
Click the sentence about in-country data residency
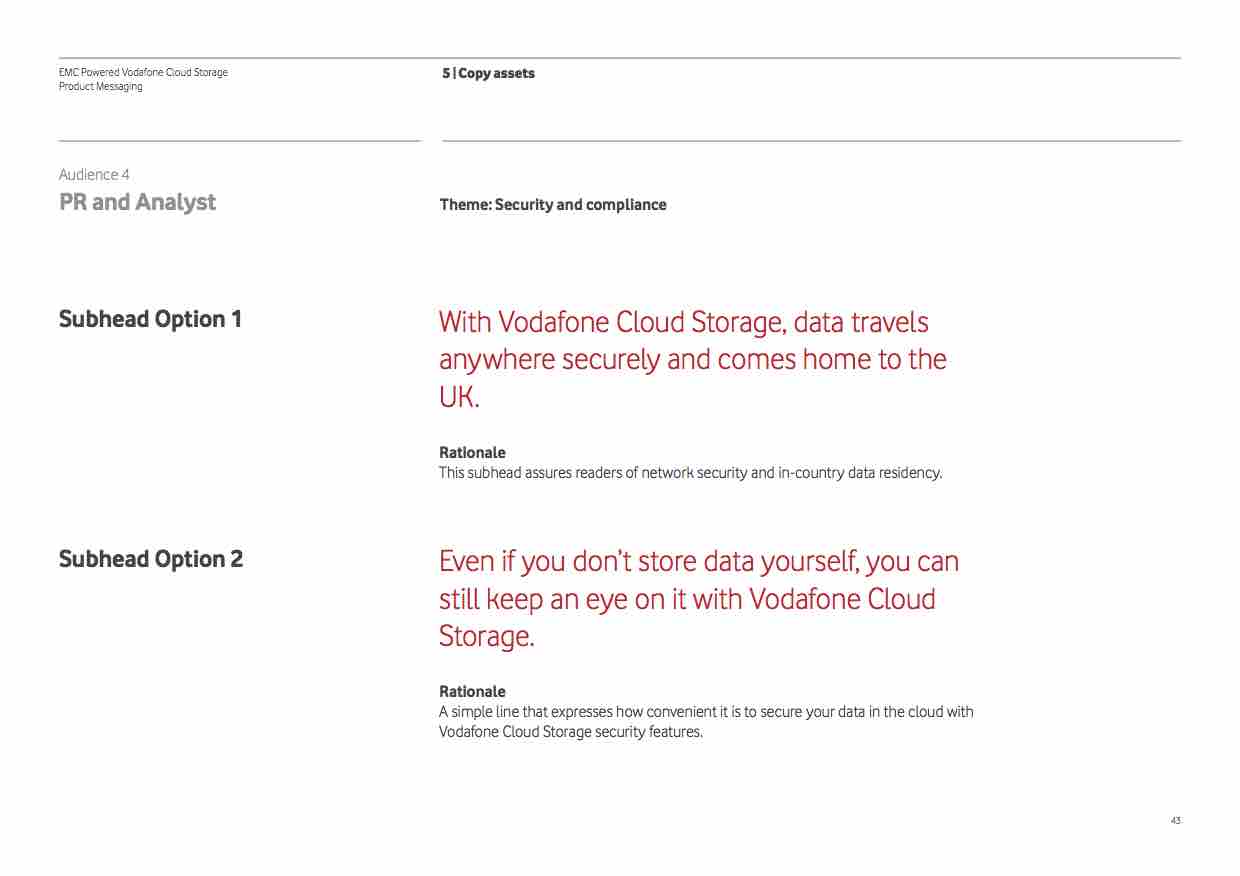point(690,473)
